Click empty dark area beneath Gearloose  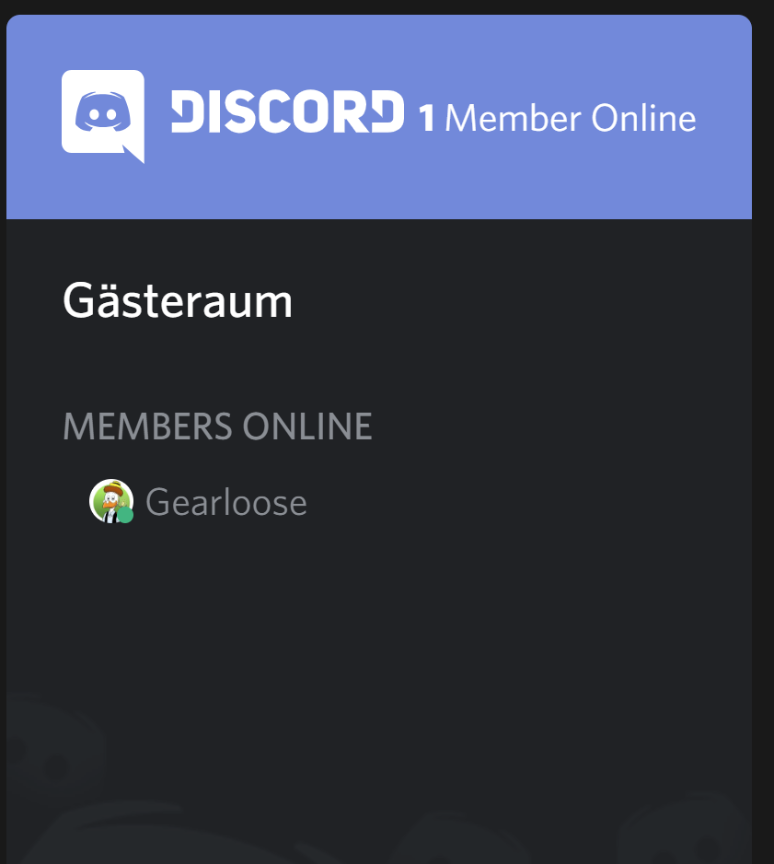pyautogui.click(x=379, y=606)
